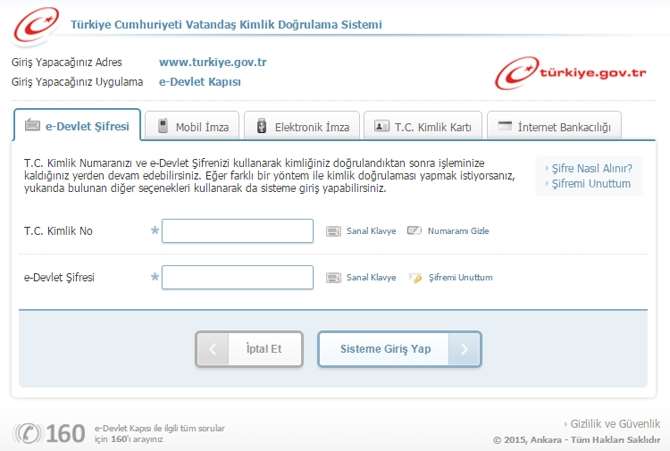Click the İnternet Bankacılığı card icon

coord(505,126)
